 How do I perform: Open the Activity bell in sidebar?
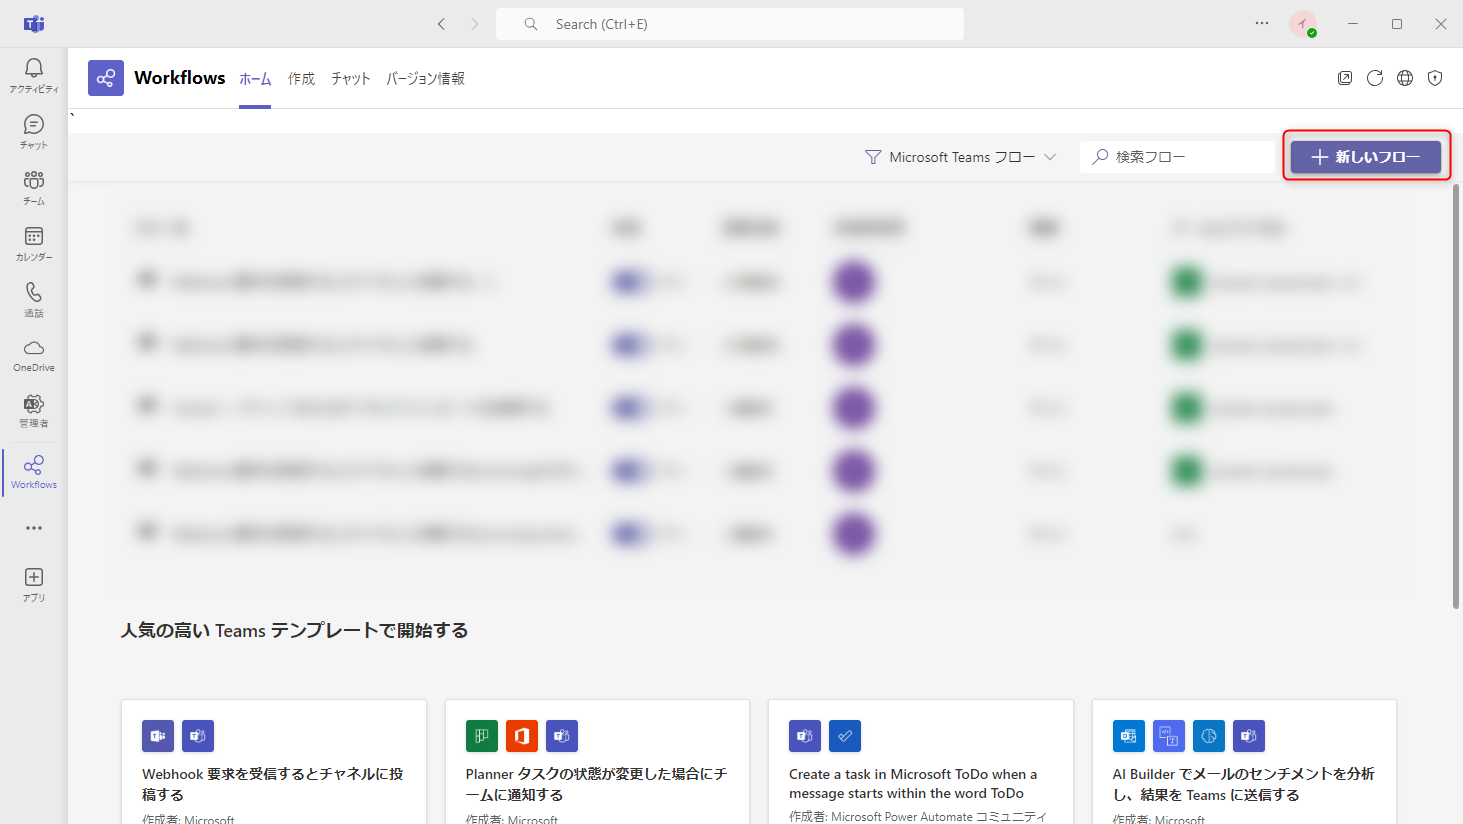tap(34, 75)
